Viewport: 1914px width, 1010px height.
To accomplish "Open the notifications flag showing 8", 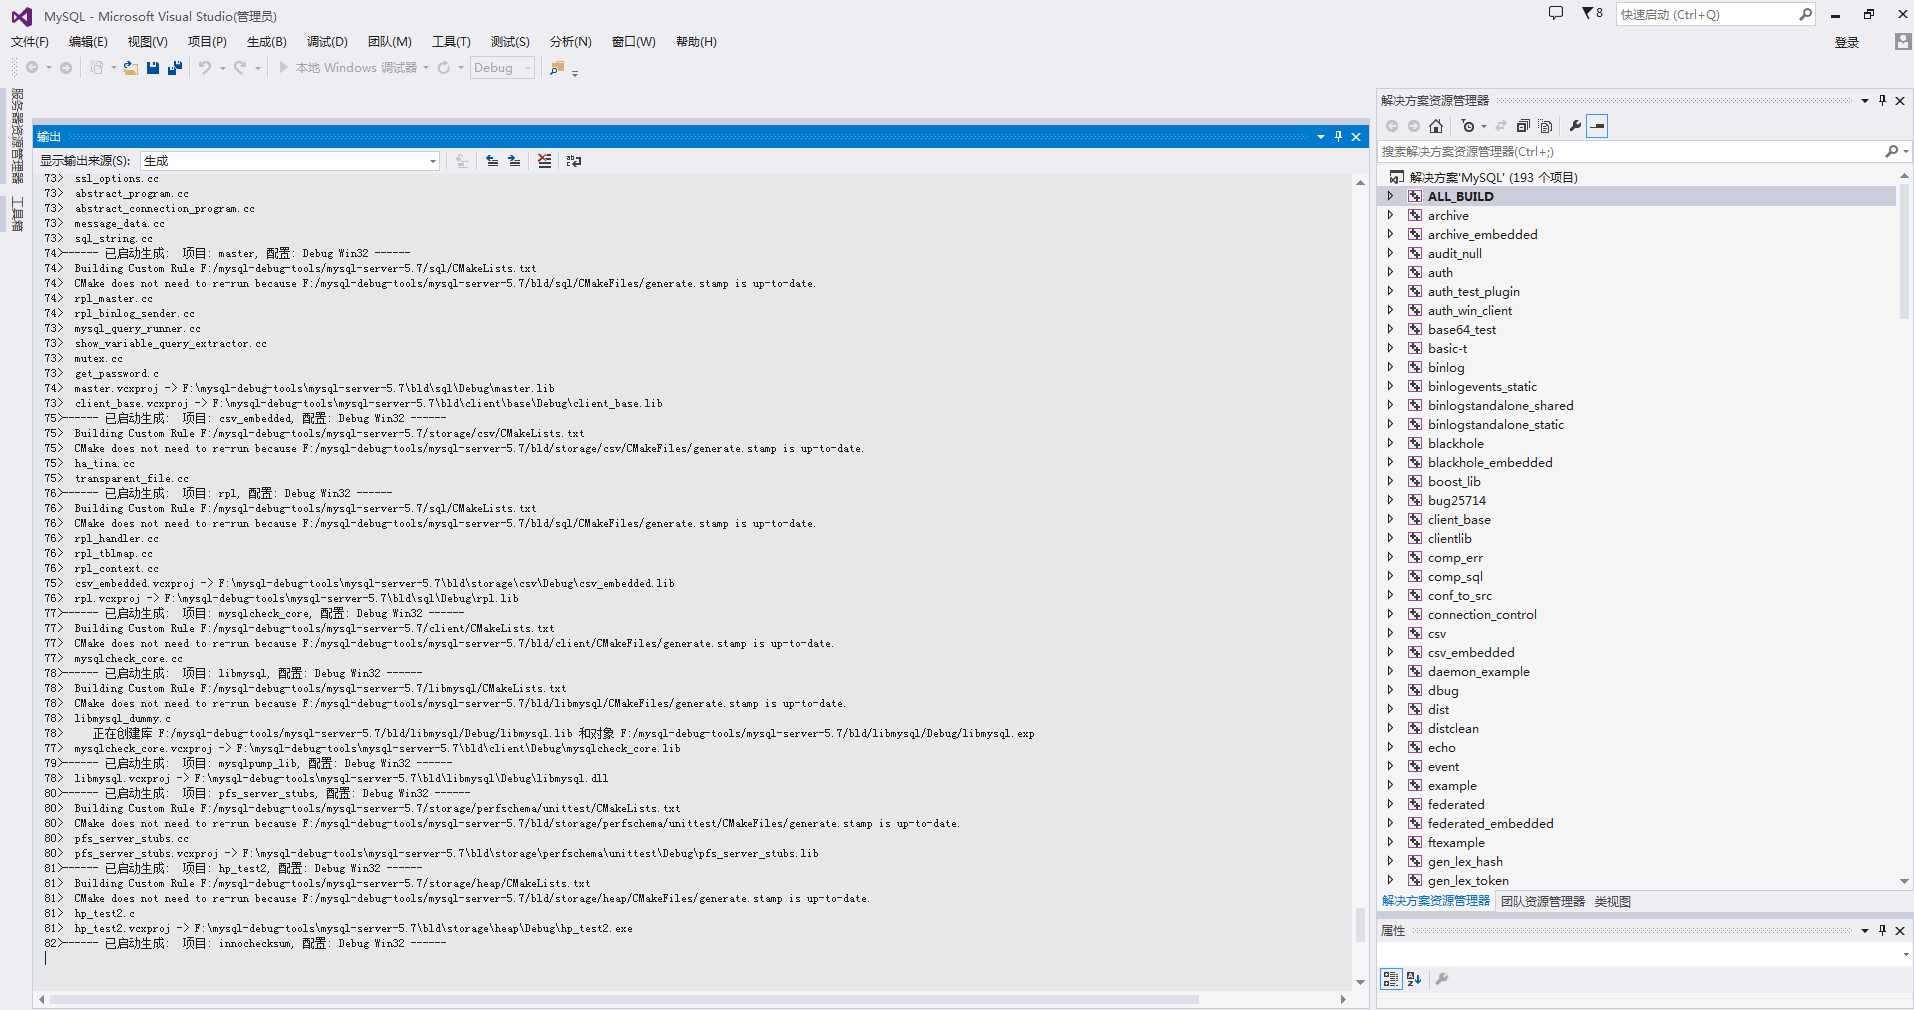I will [1592, 14].
